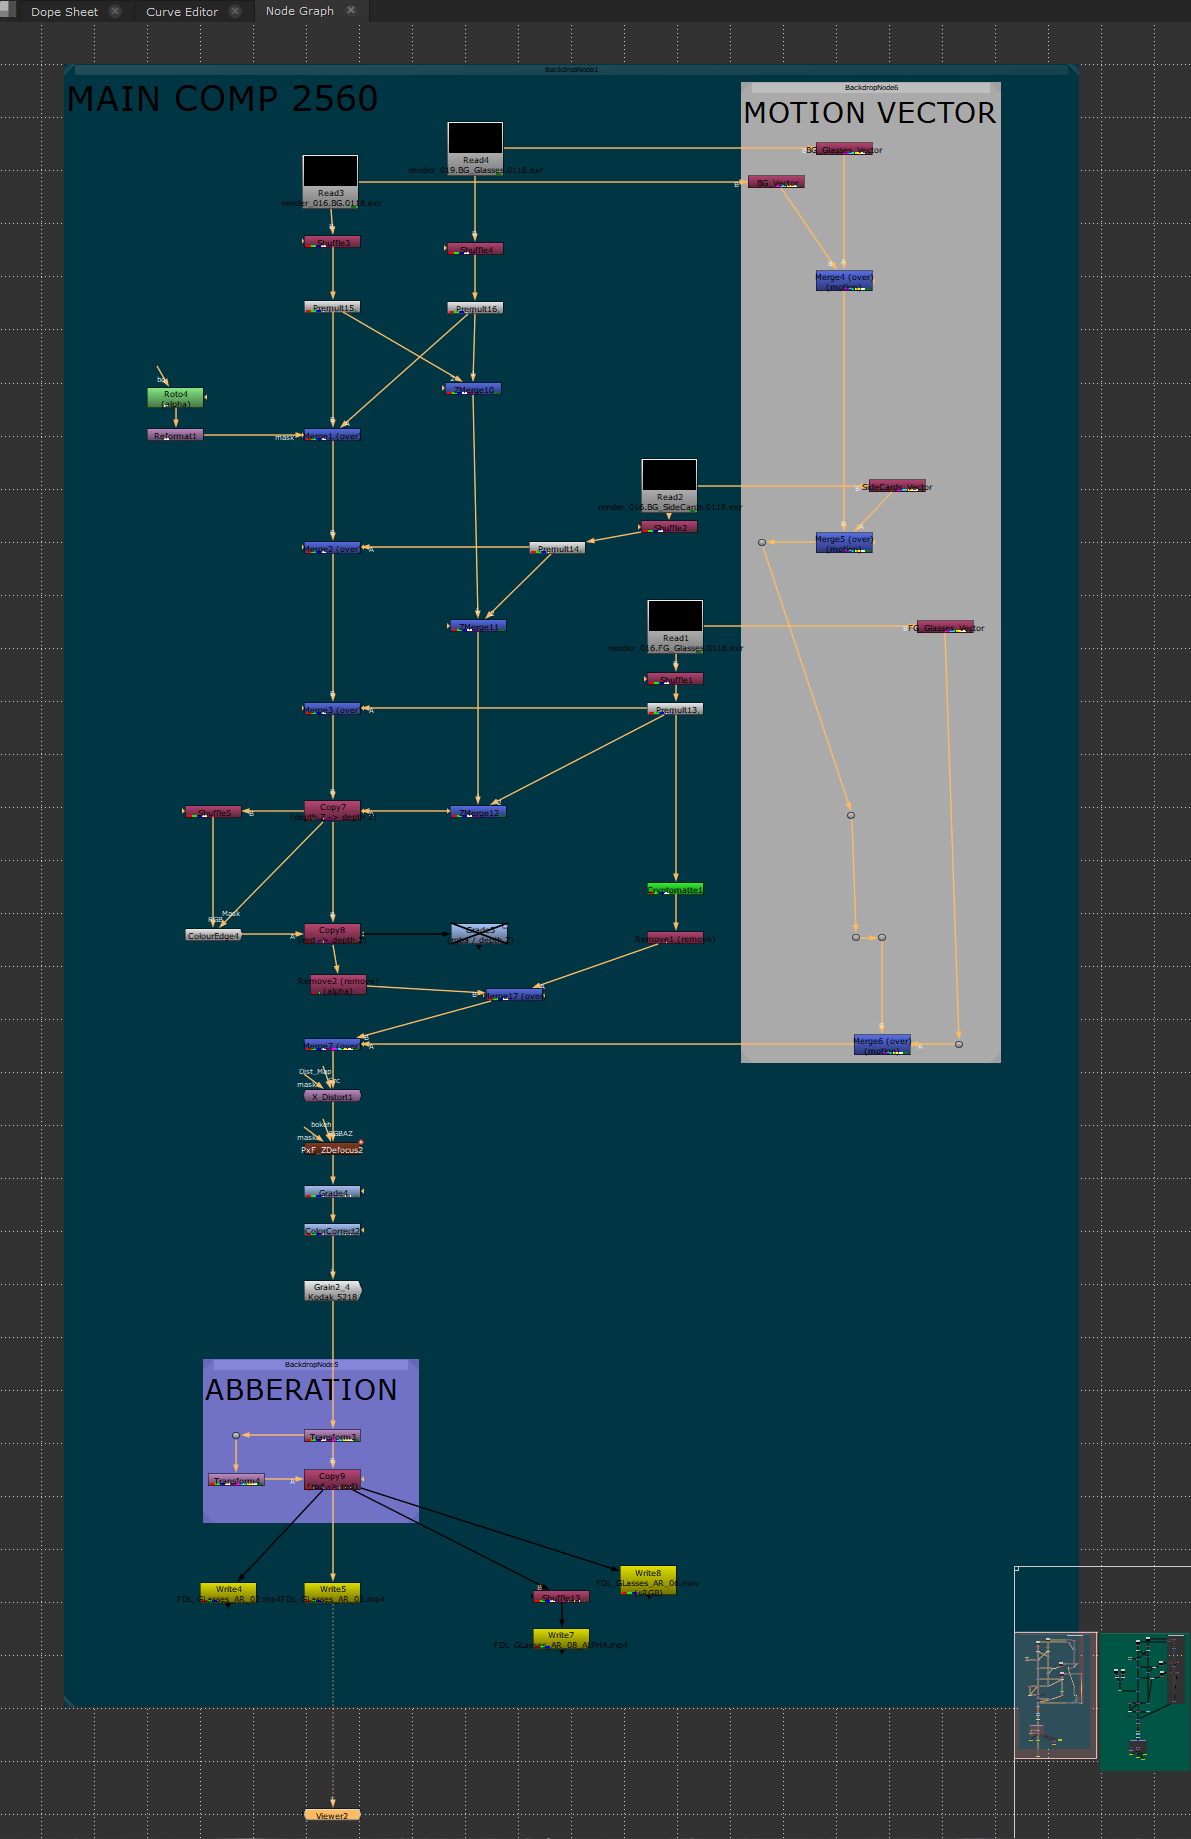Close the Node Graph tab
The width and height of the screenshot is (1191, 1839).
(351, 11)
